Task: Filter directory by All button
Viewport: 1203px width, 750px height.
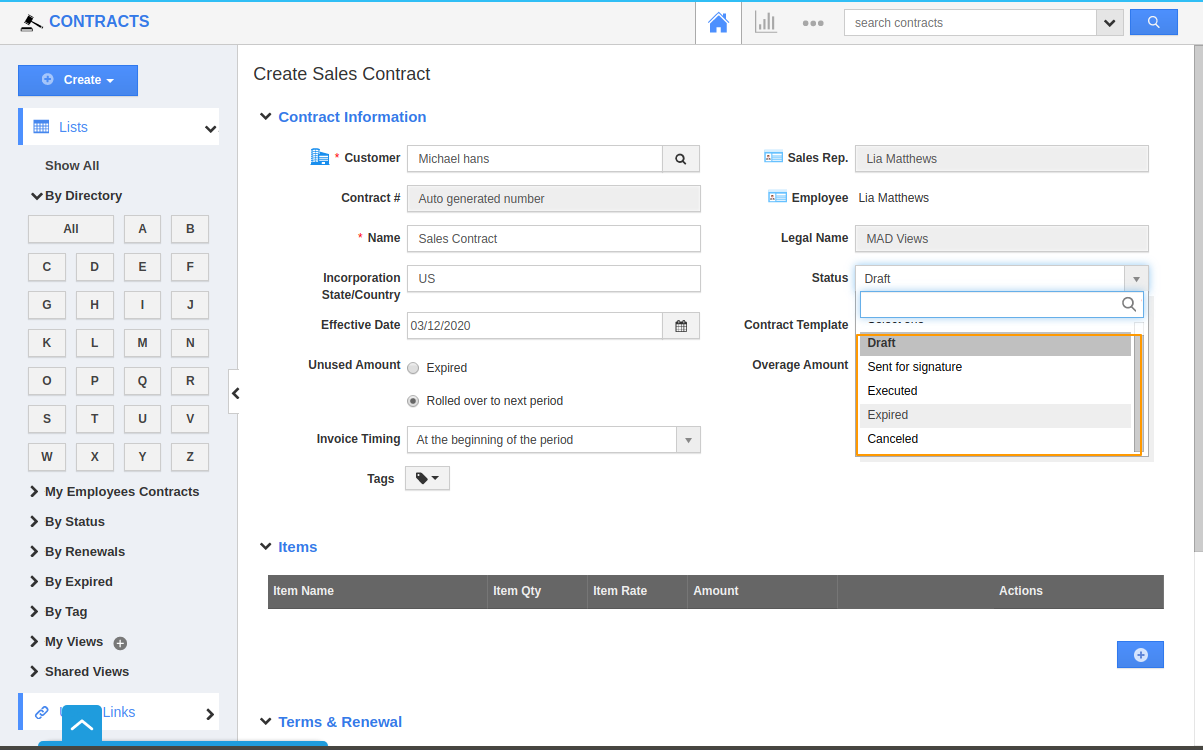Action: [71, 229]
